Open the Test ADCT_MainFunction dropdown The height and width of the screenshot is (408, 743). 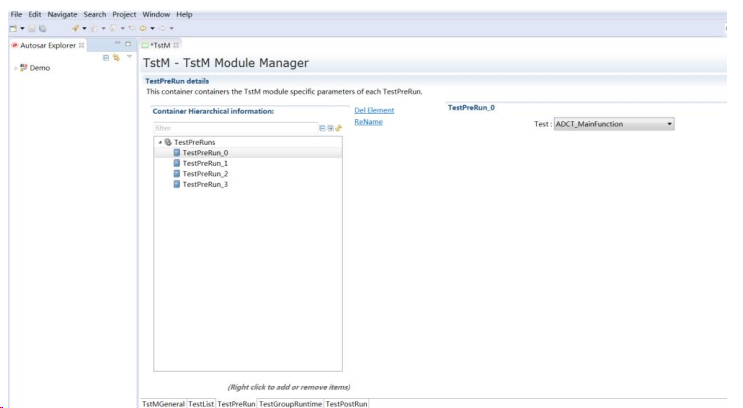point(614,124)
